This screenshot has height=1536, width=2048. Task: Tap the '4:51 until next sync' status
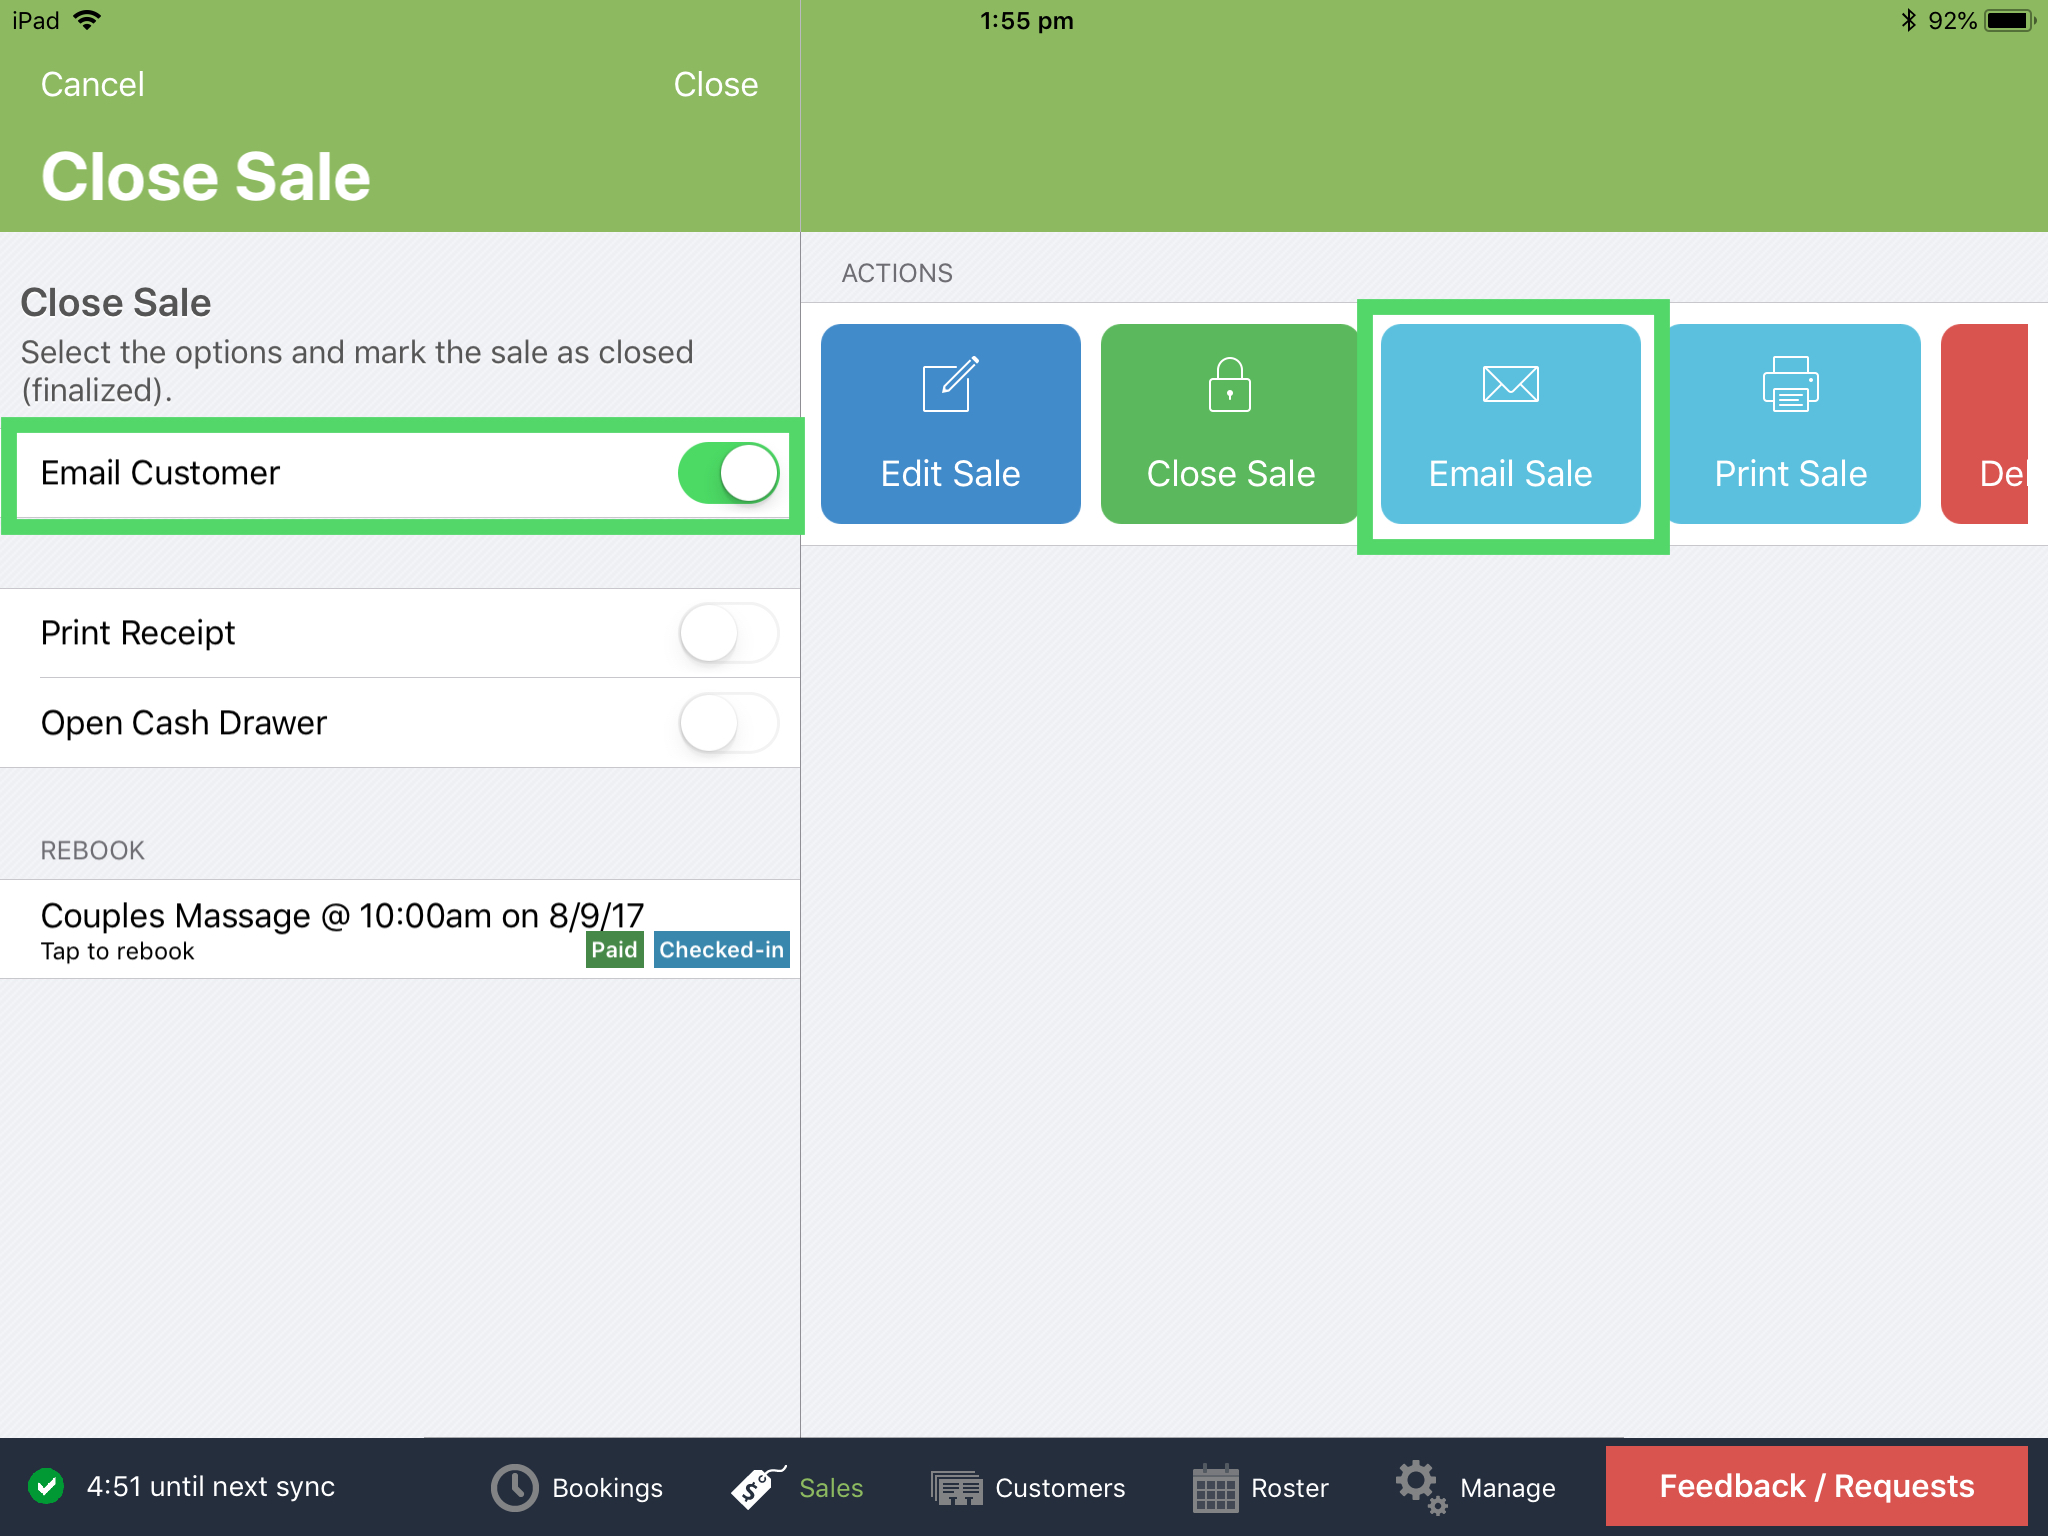click(210, 1486)
